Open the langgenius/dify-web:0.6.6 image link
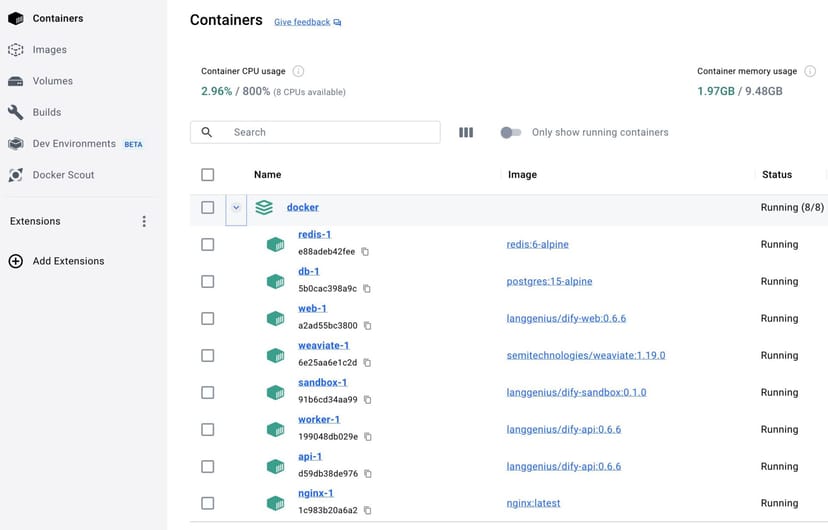 click(x=566, y=318)
